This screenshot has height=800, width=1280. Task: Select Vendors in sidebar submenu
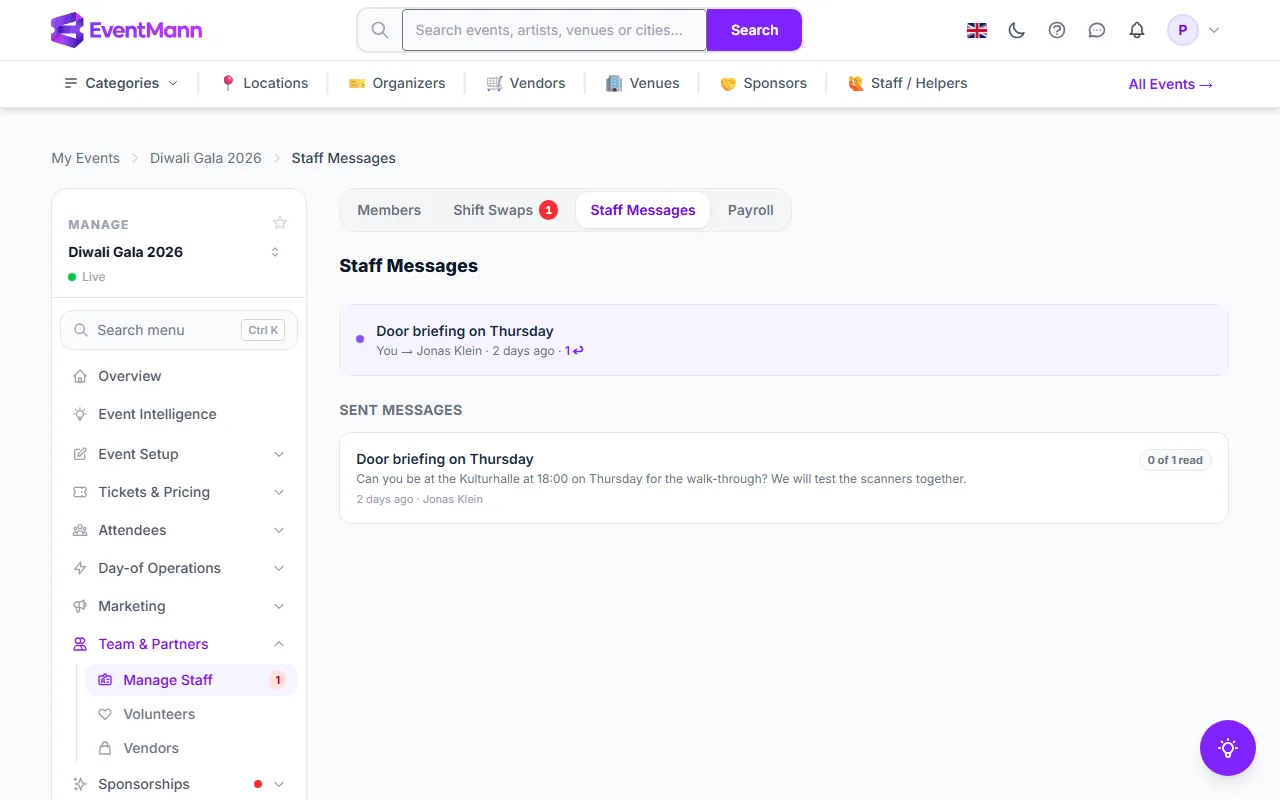191,748
